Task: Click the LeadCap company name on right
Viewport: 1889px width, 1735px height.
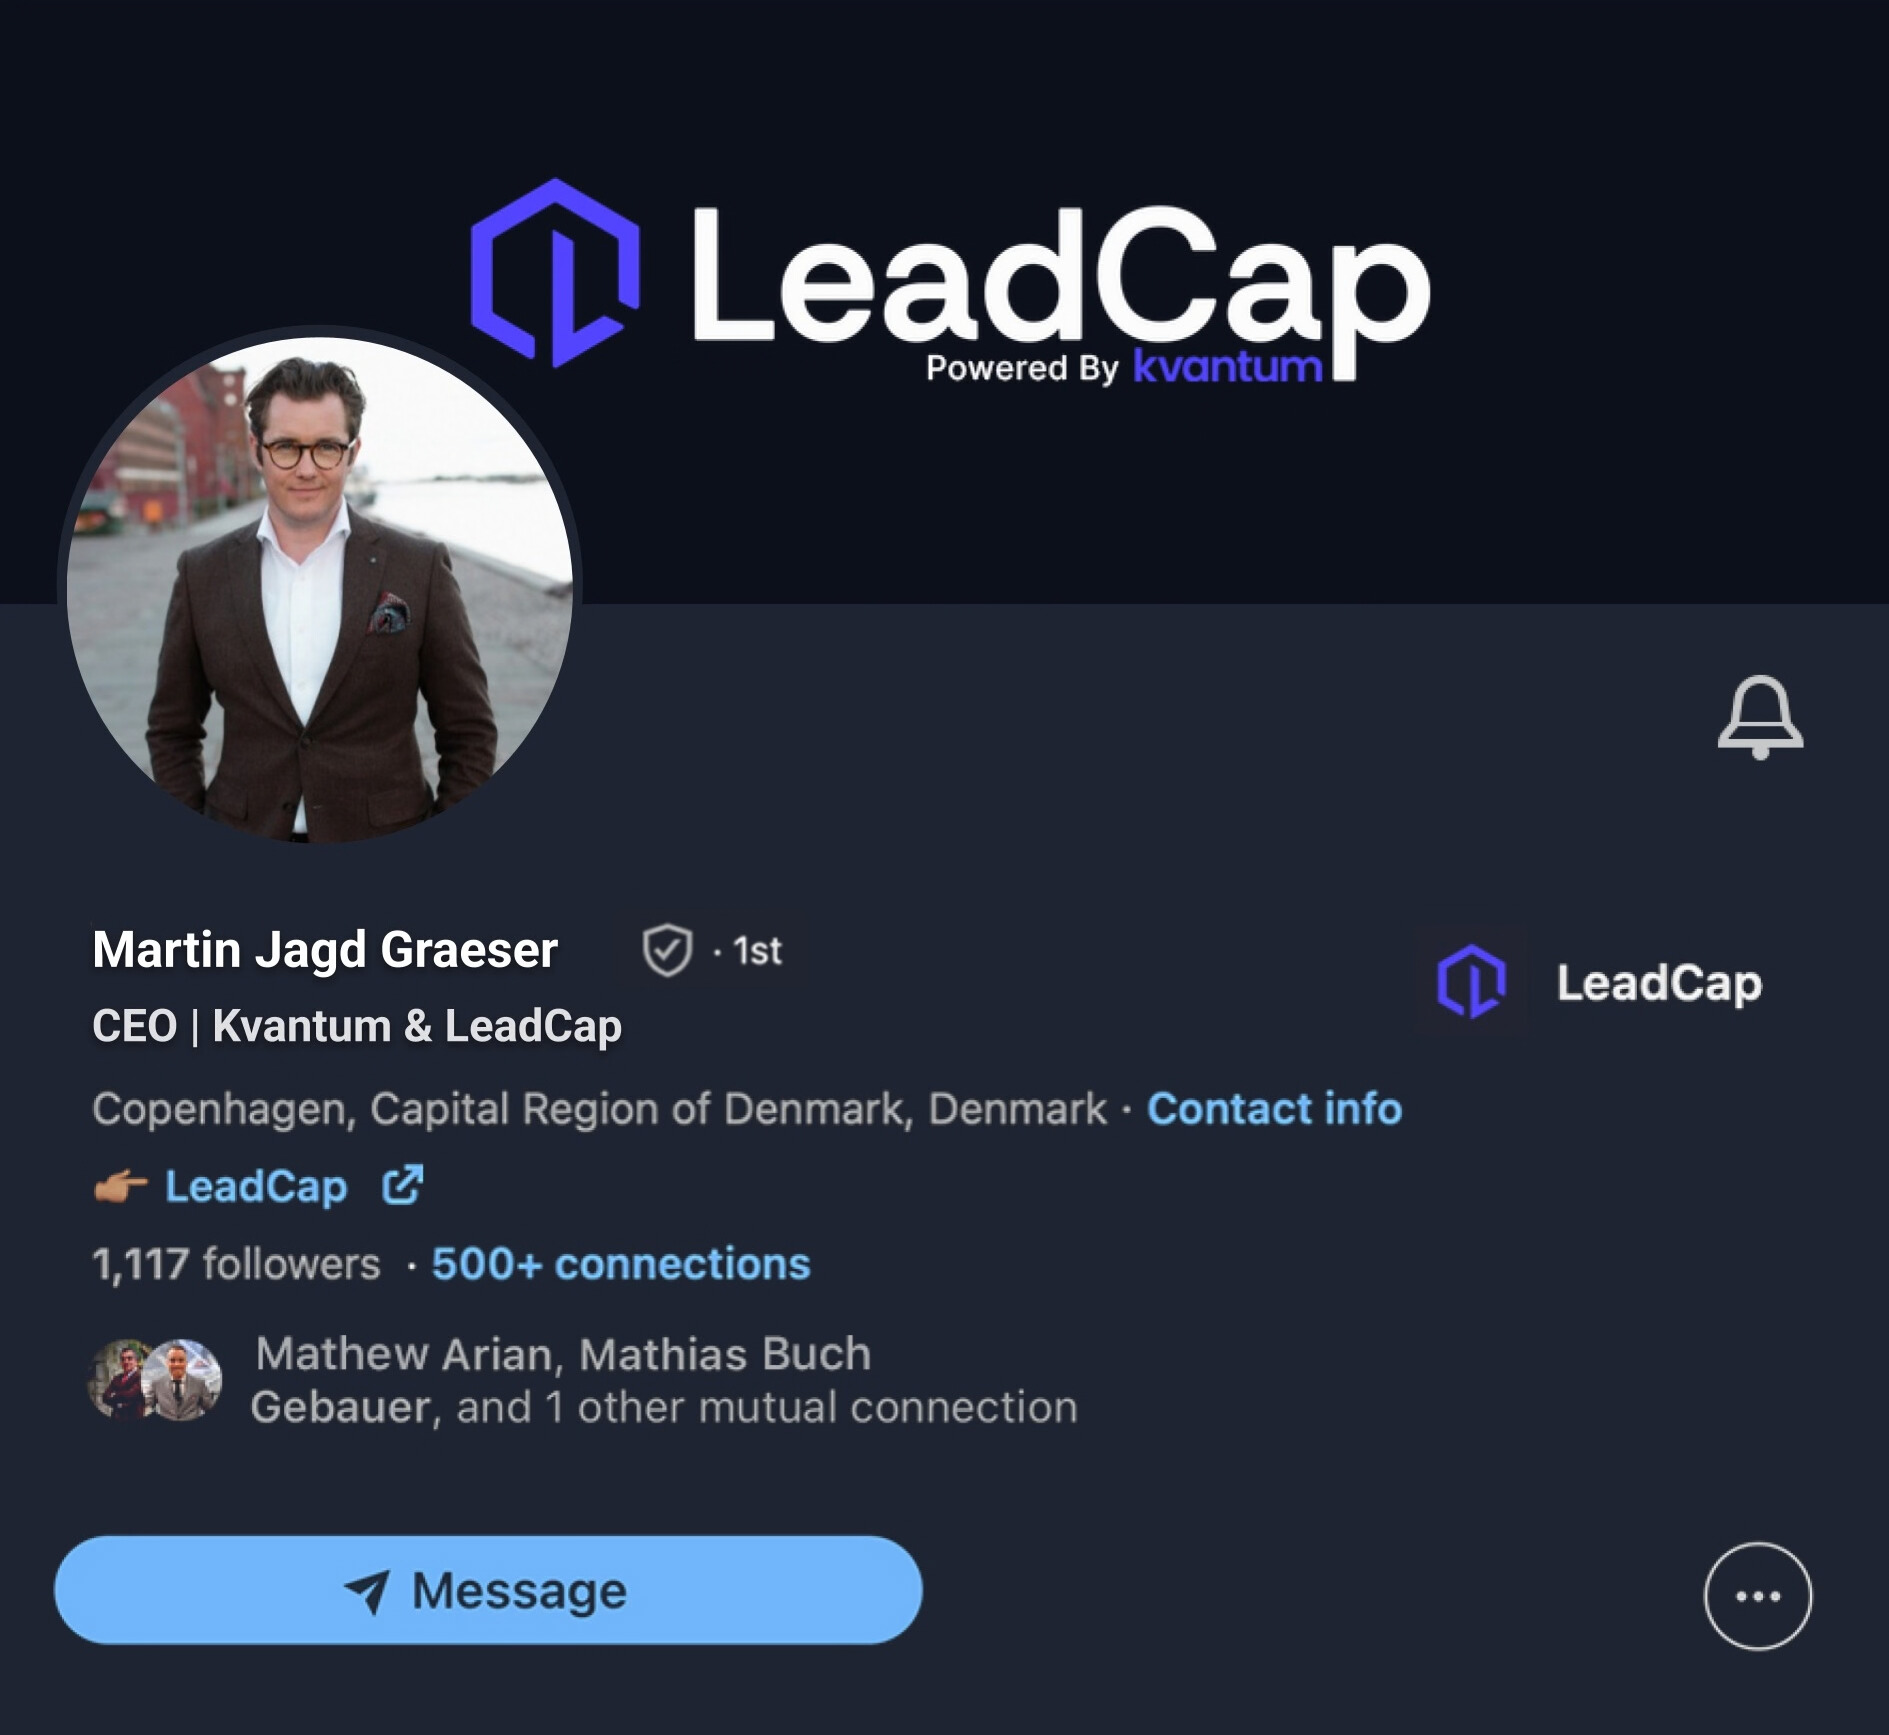Action: point(1659,983)
